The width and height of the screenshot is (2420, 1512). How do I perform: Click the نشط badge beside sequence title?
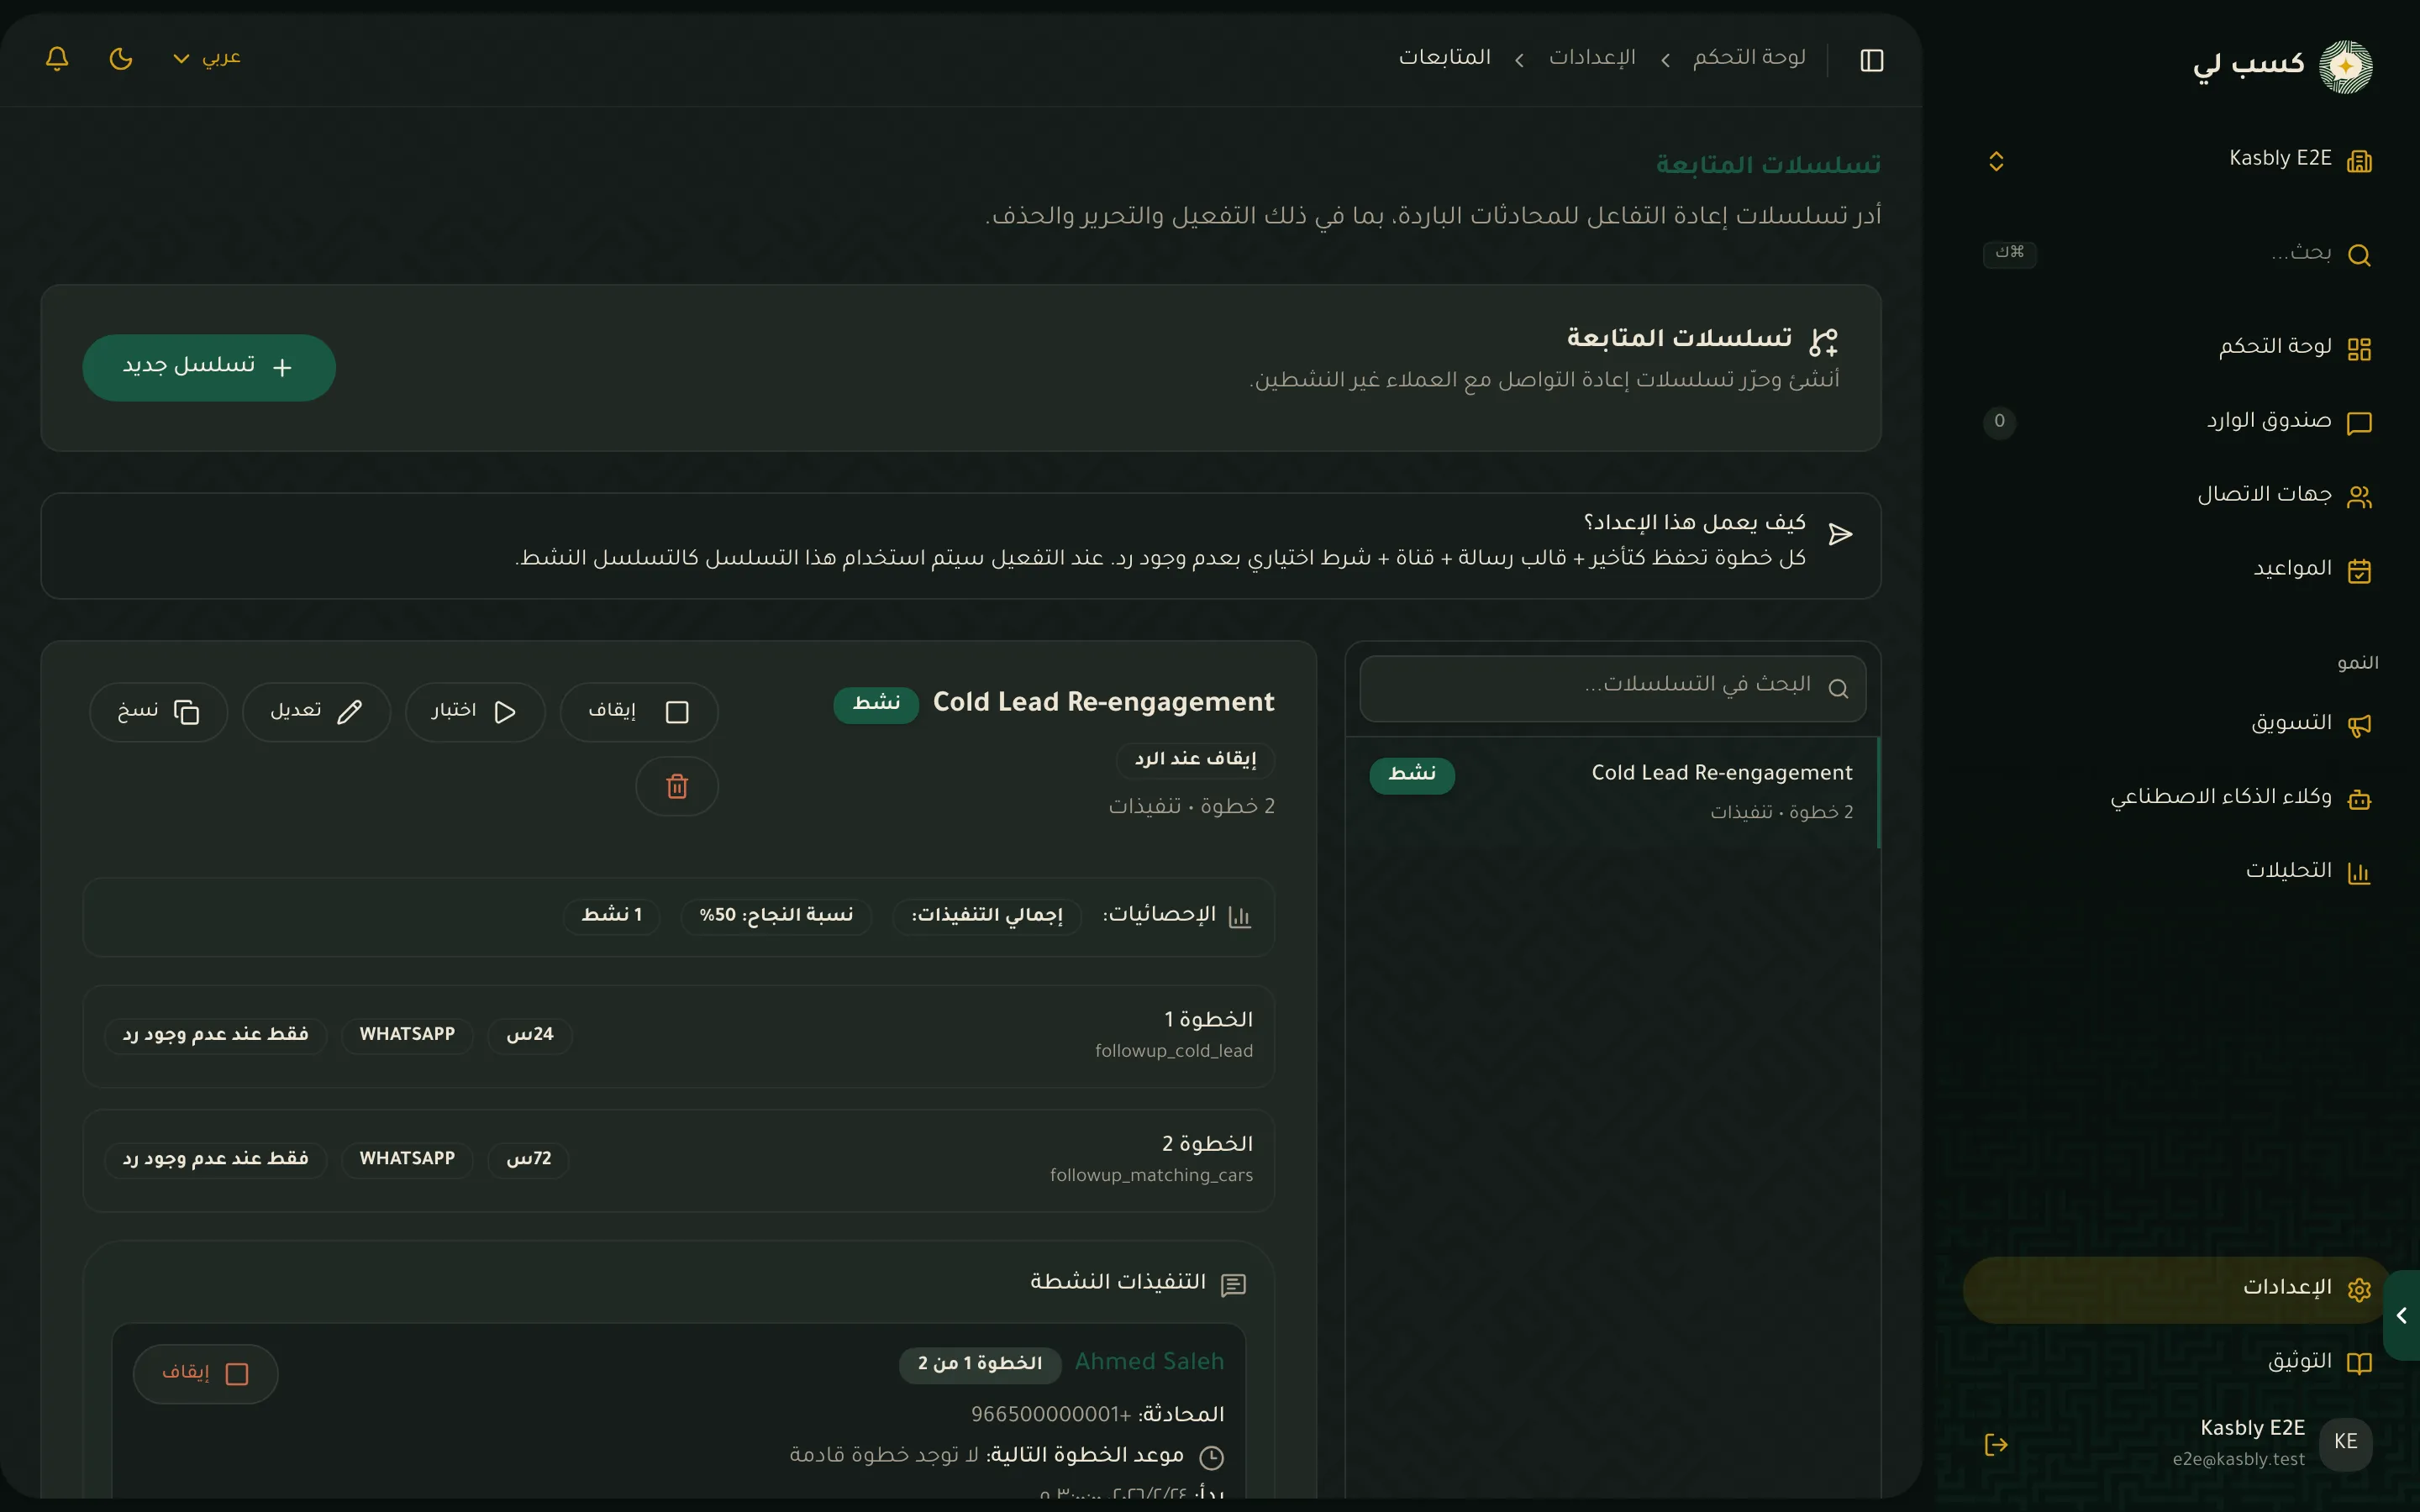876,704
